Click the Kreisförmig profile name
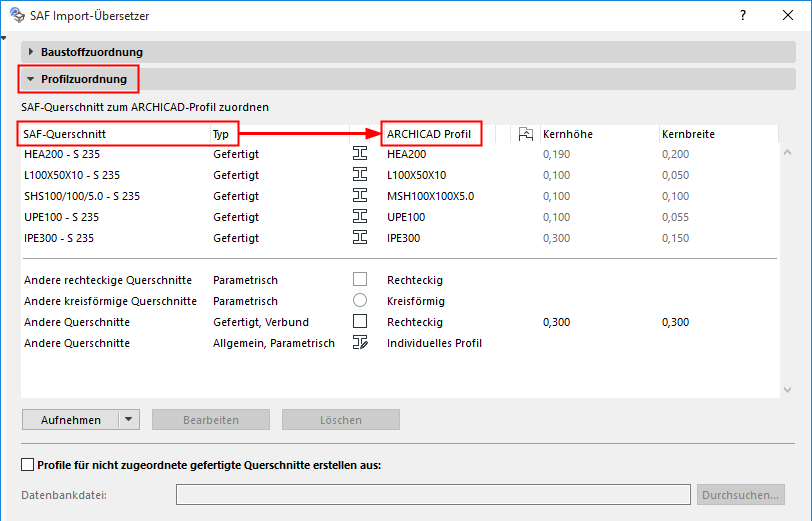Viewport: 812px width, 521px height. click(415, 301)
